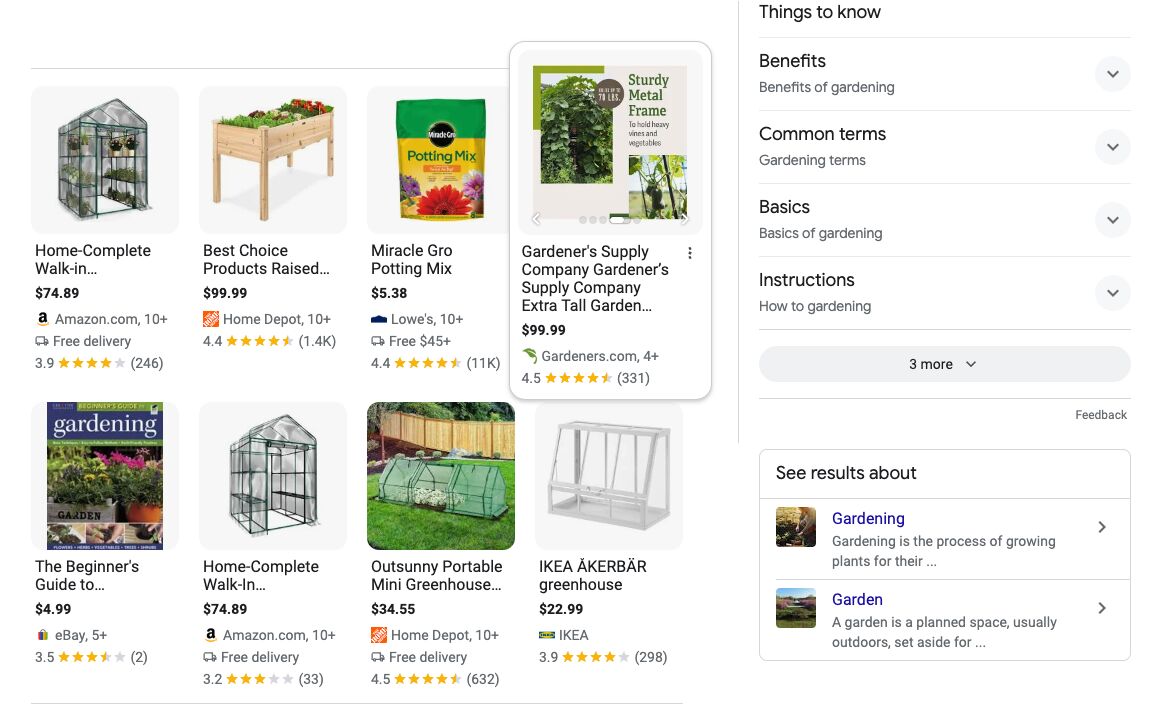
Task: Click the Gardeners.com leaf icon
Action: (530, 355)
